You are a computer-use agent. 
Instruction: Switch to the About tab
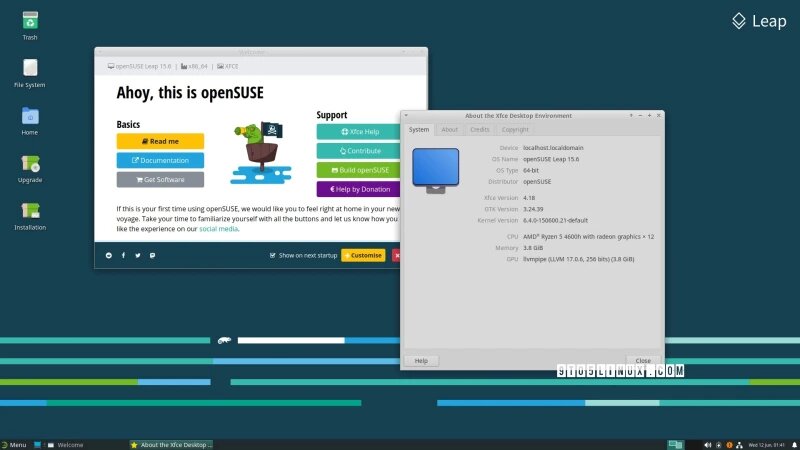[449, 130]
